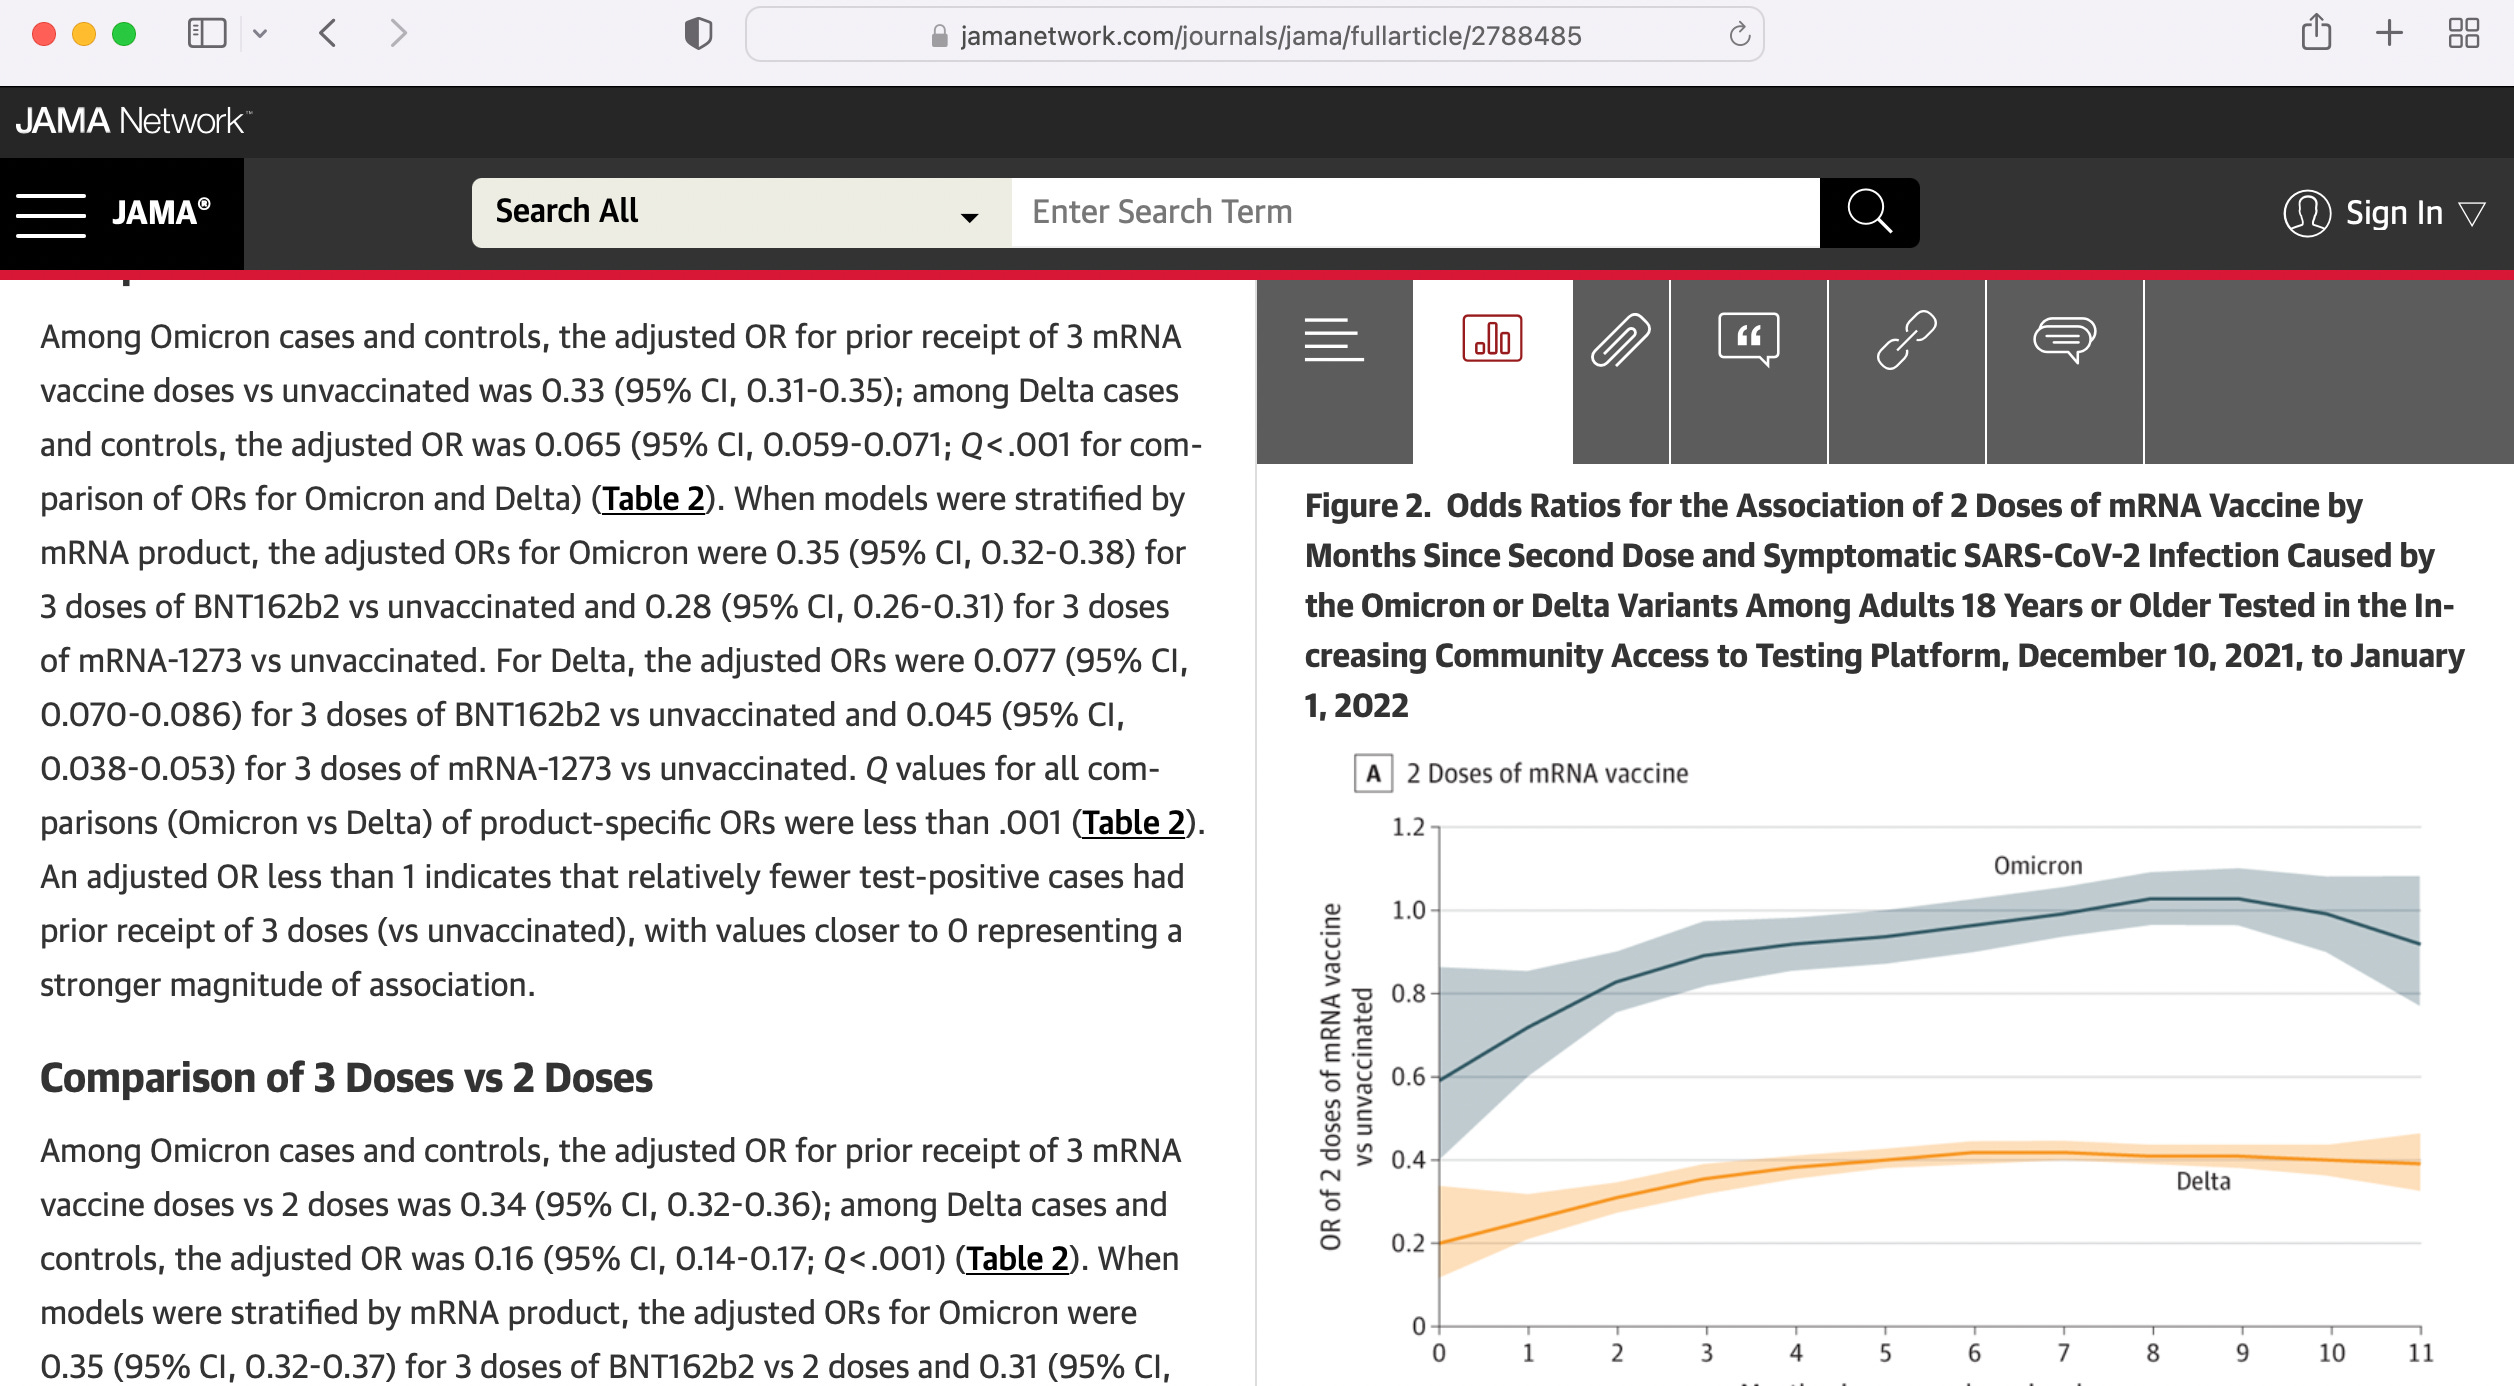
Task: Click Table 2 link after Q<.001
Action: pos(1017,1258)
